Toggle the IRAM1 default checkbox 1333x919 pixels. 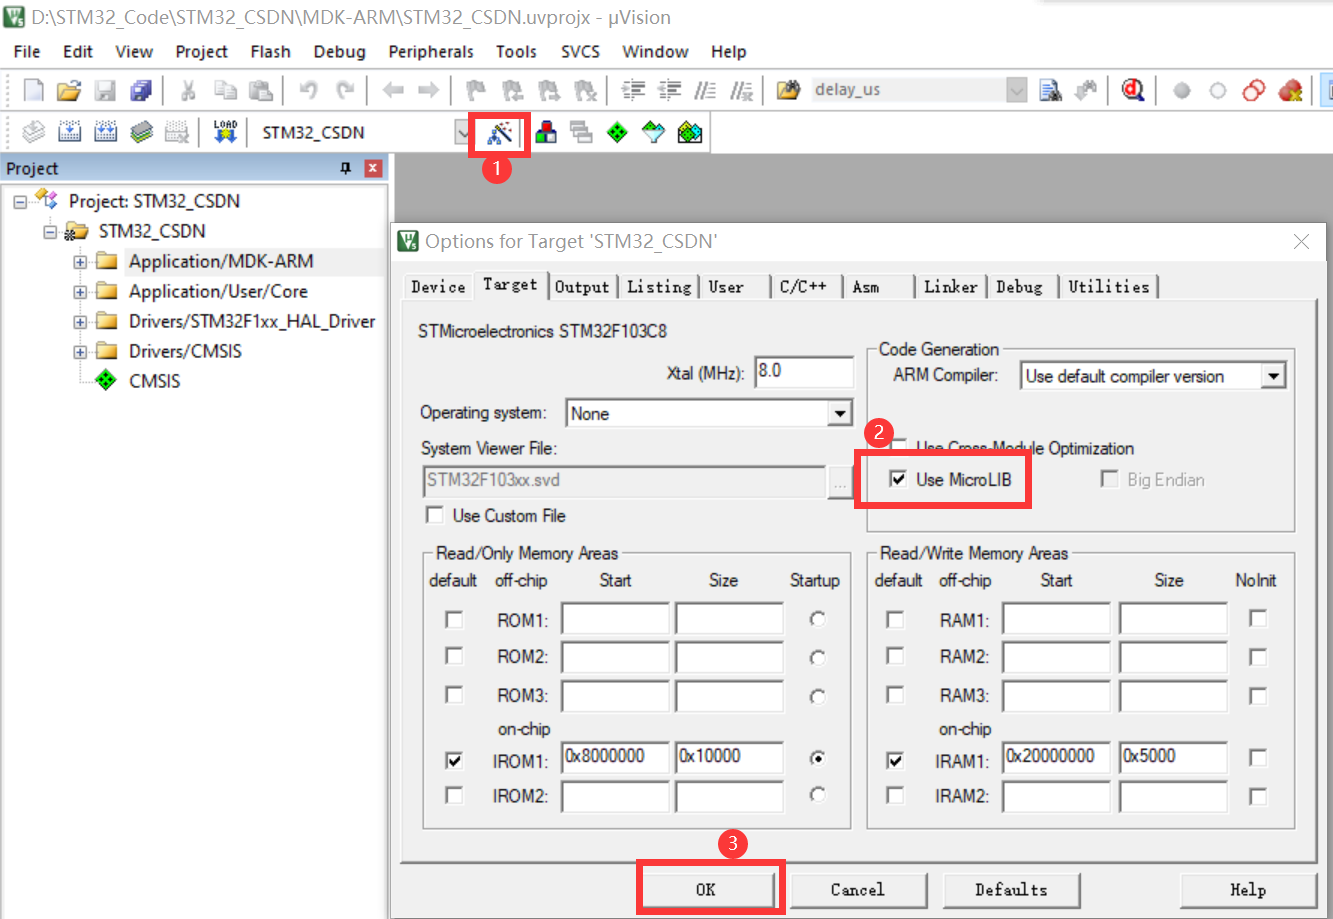coord(895,761)
